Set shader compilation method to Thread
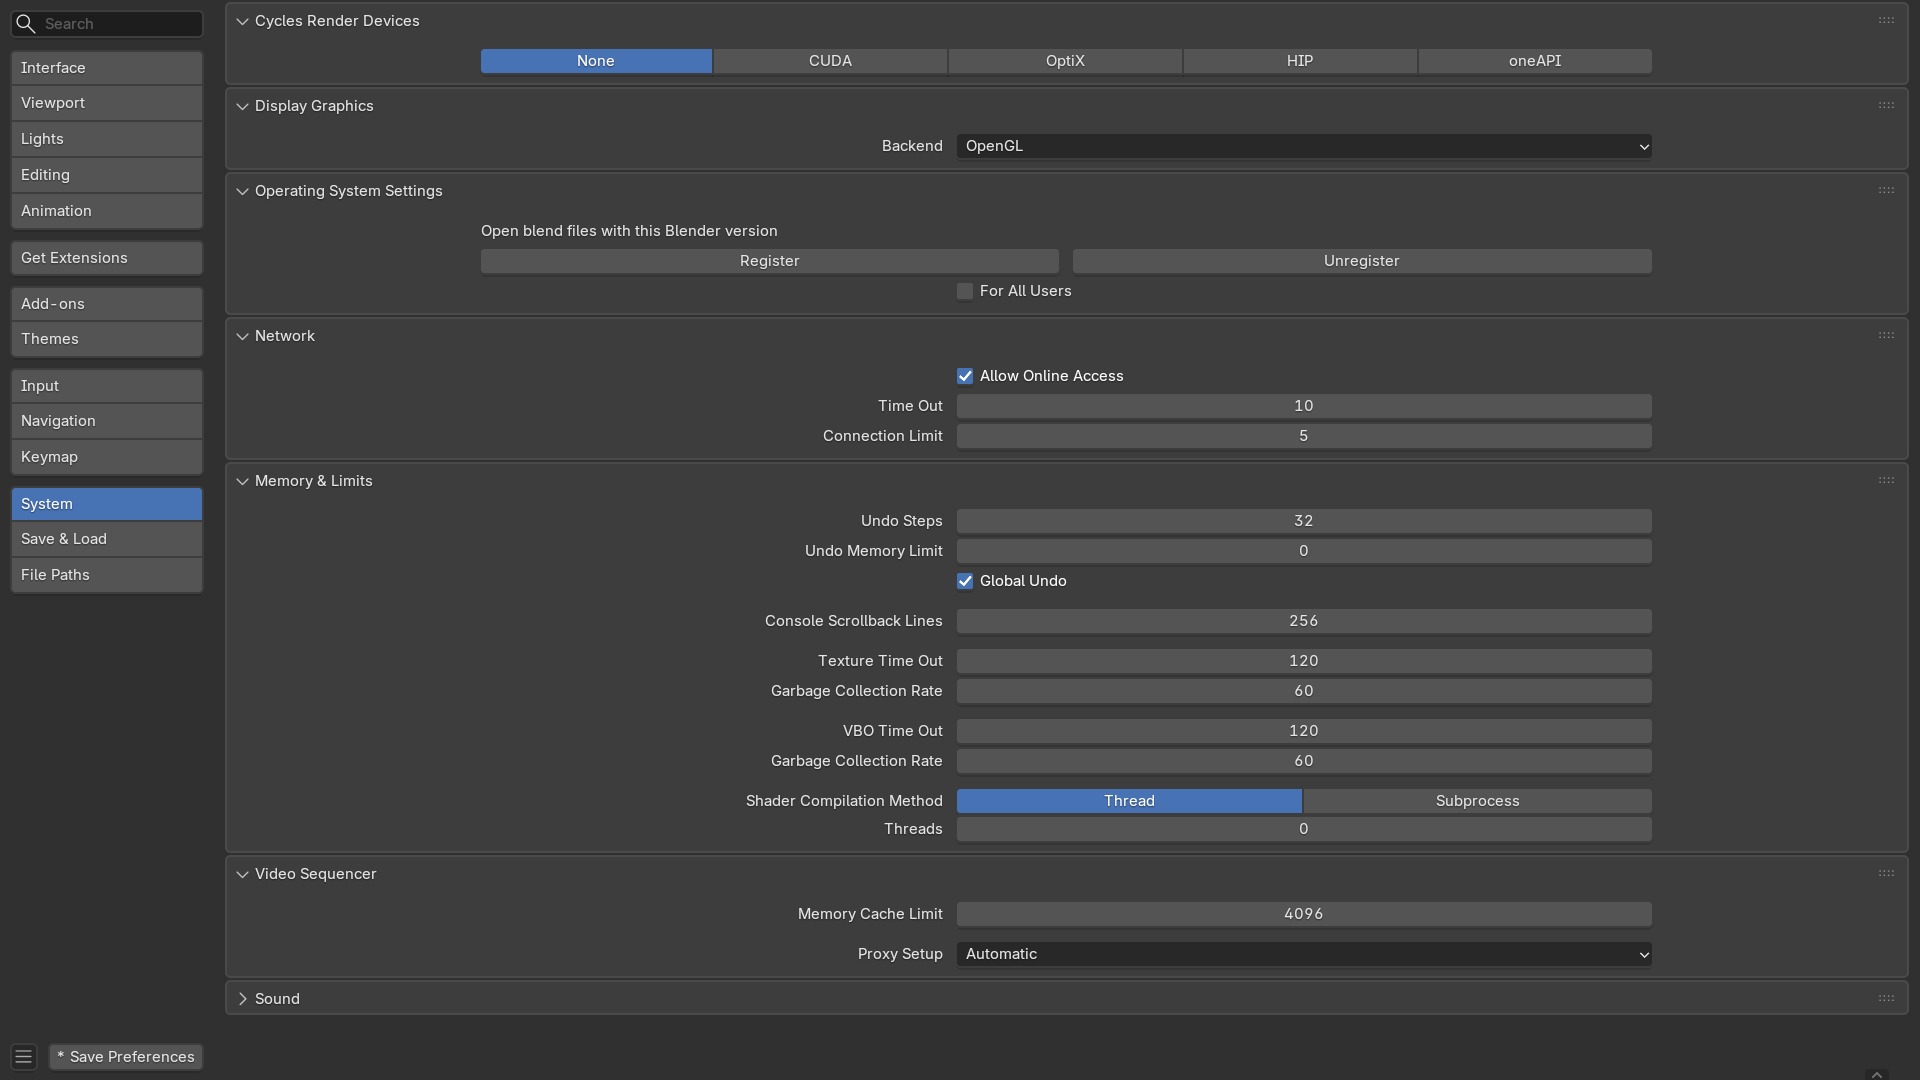Image resolution: width=1920 pixels, height=1080 pixels. [x=1129, y=801]
